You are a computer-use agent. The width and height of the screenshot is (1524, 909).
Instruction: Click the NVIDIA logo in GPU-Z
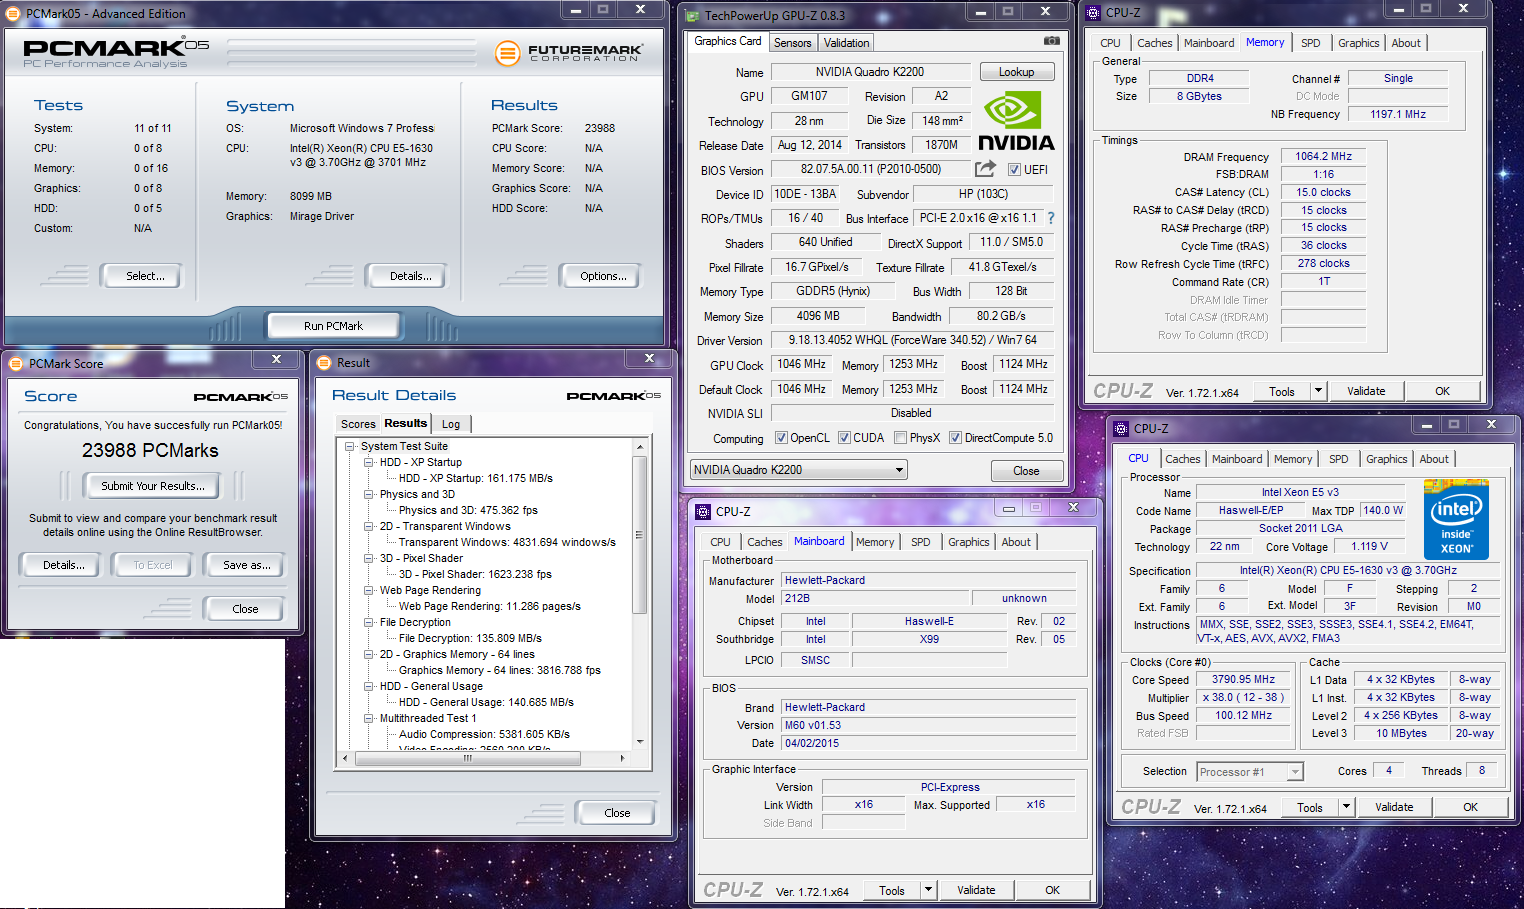pos(1016,122)
